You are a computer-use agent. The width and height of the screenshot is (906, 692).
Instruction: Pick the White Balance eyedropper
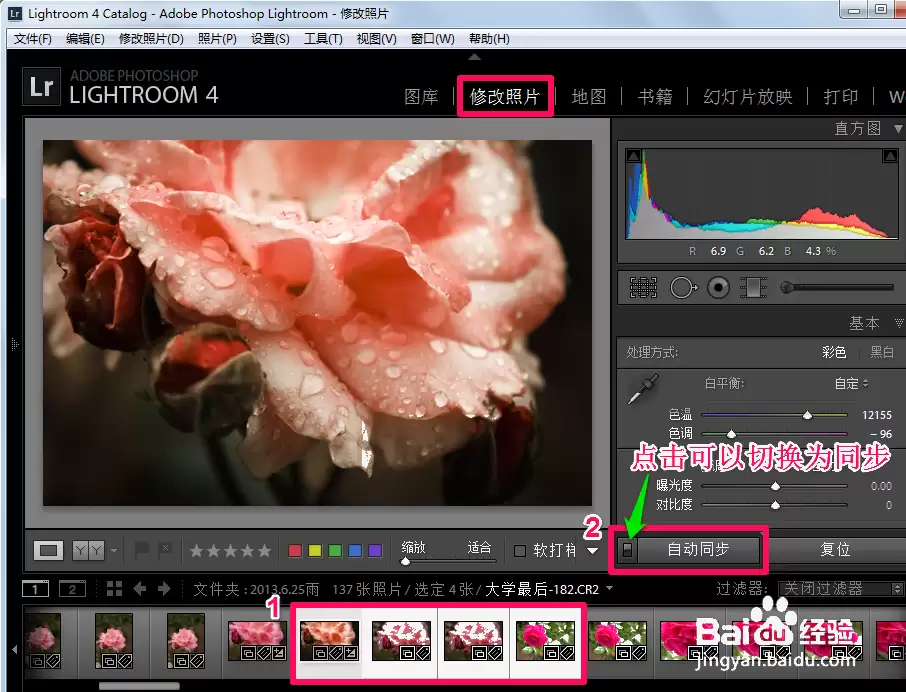643,389
